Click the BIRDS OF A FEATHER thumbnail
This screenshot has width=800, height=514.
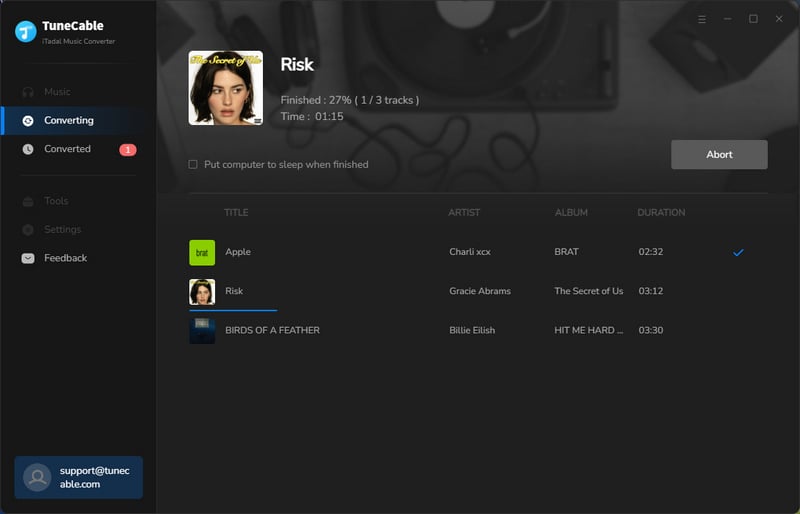coord(202,331)
